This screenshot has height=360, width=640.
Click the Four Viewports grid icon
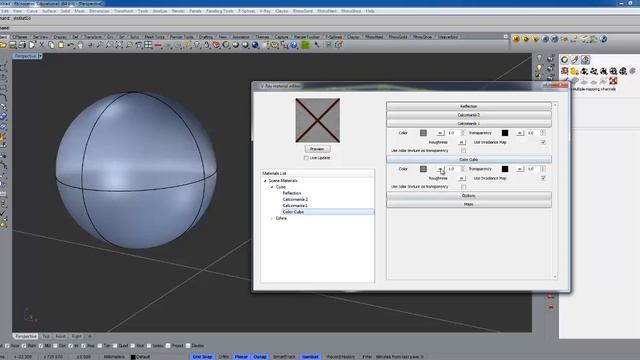pos(148,45)
